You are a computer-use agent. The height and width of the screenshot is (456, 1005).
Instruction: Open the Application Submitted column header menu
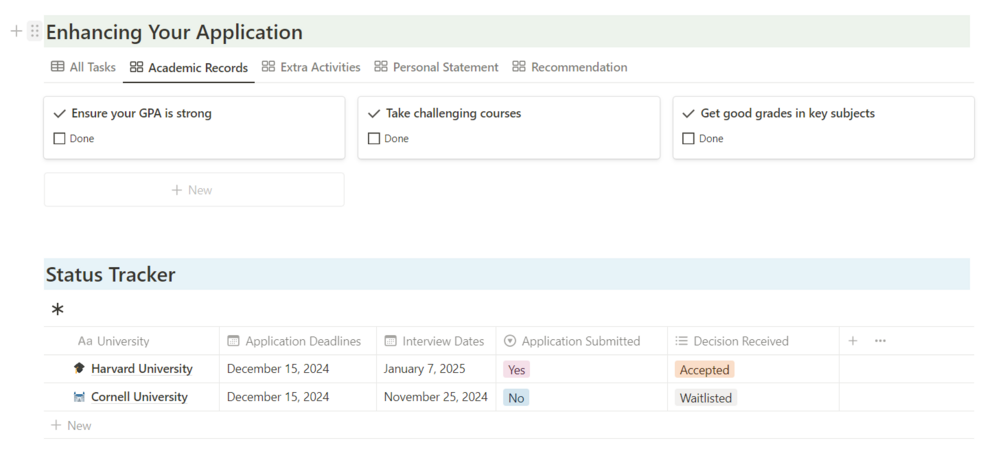click(580, 341)
